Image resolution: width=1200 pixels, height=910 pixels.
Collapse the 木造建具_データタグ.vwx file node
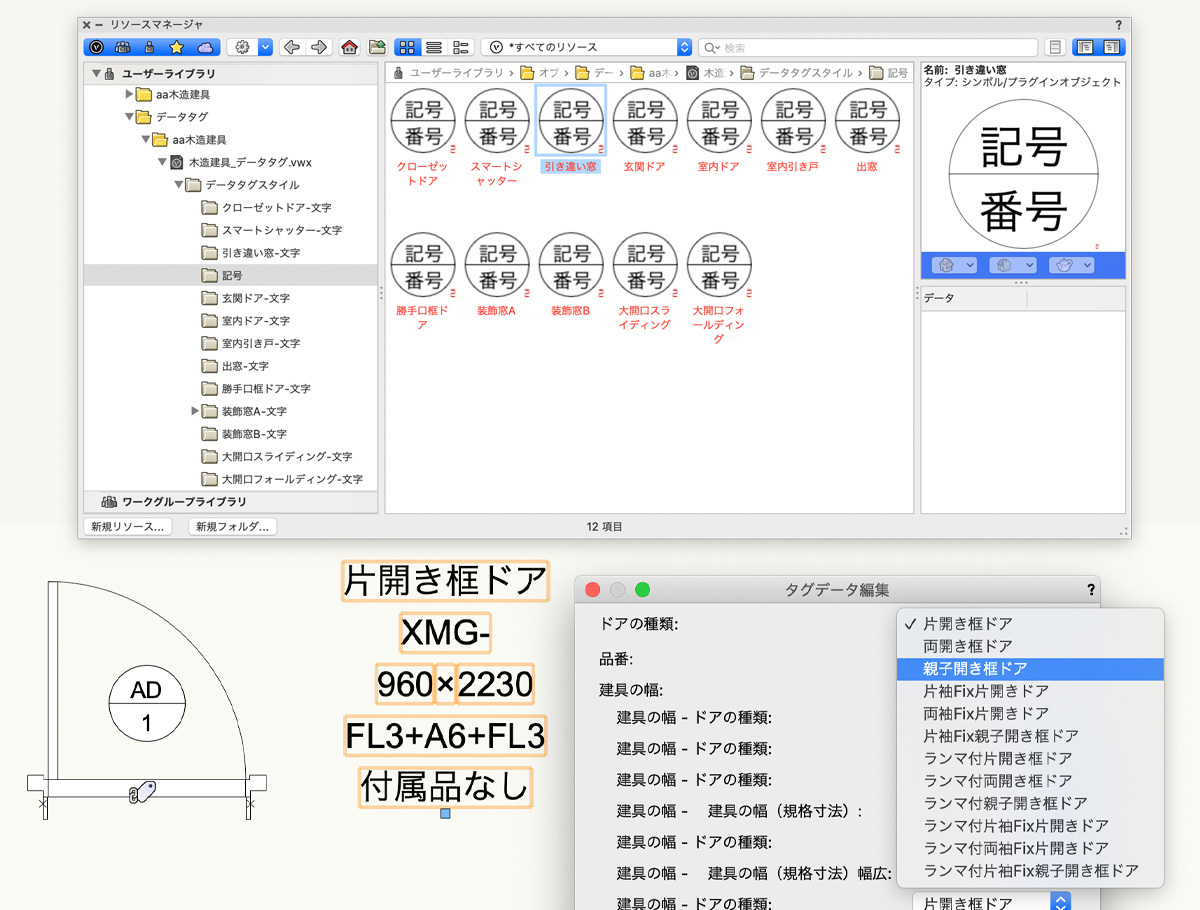coord(160,162)
